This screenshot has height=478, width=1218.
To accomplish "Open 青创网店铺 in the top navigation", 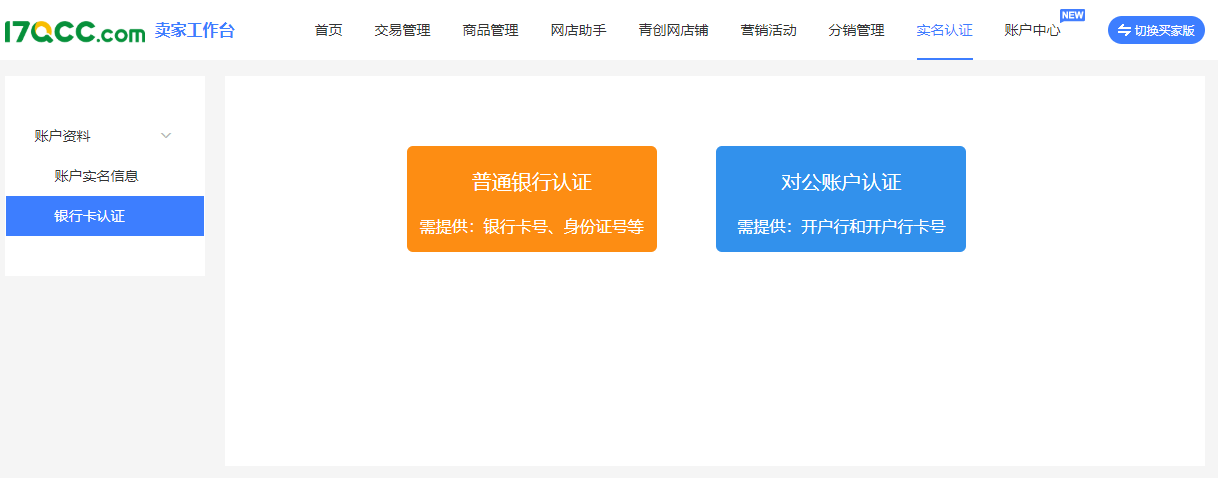I will [x=673, y=30].
